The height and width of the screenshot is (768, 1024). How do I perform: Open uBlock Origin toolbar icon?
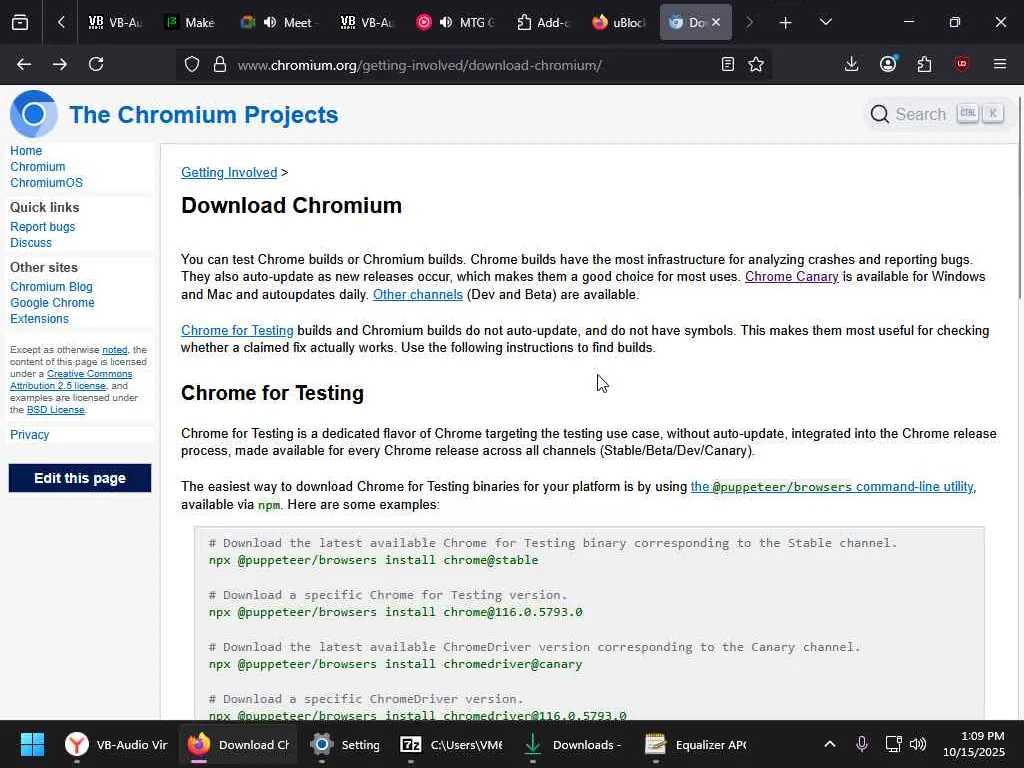coord(961,64)
